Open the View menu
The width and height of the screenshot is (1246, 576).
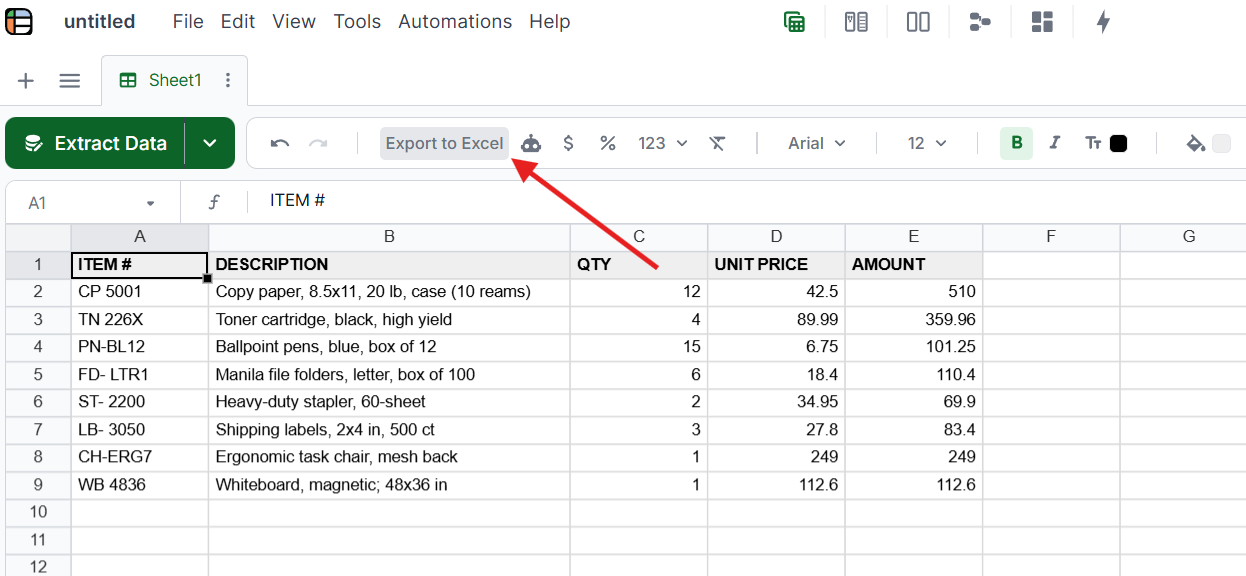294,21
